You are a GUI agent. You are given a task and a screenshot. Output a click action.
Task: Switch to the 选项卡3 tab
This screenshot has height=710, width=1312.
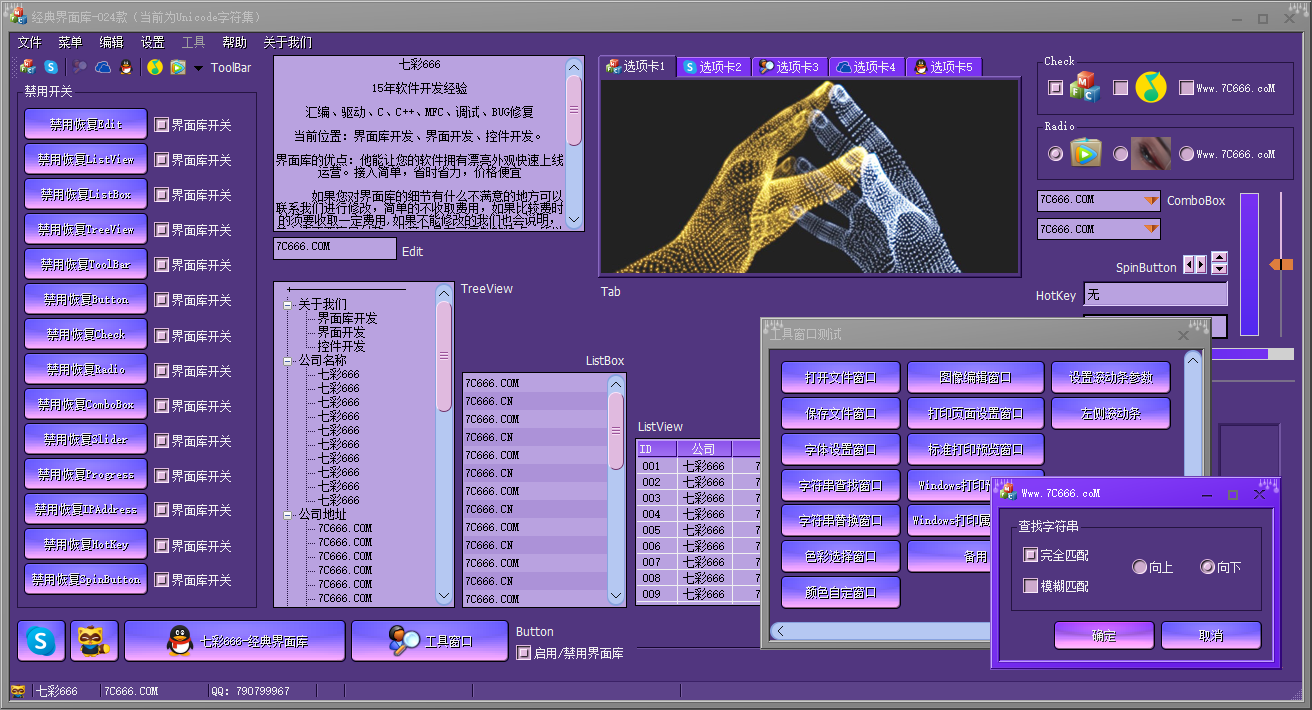(x=789, y=67)
